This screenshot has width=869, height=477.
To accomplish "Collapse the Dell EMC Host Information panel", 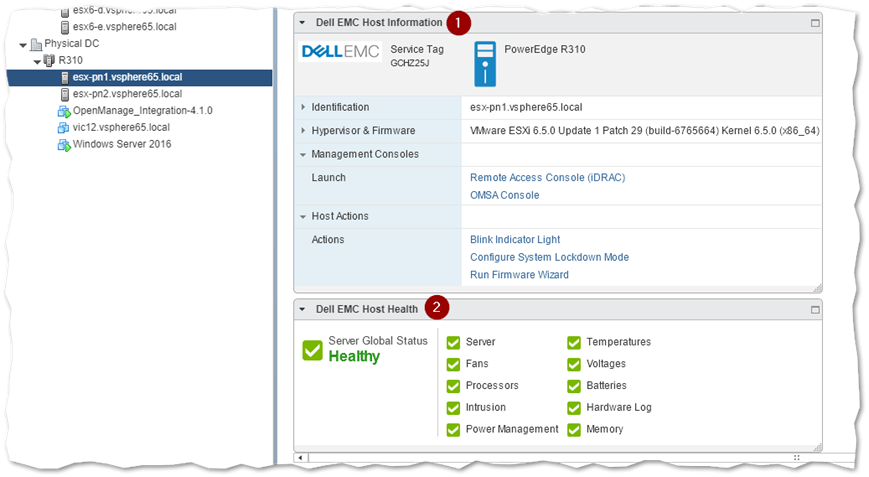I will click(x=302, y=23).
